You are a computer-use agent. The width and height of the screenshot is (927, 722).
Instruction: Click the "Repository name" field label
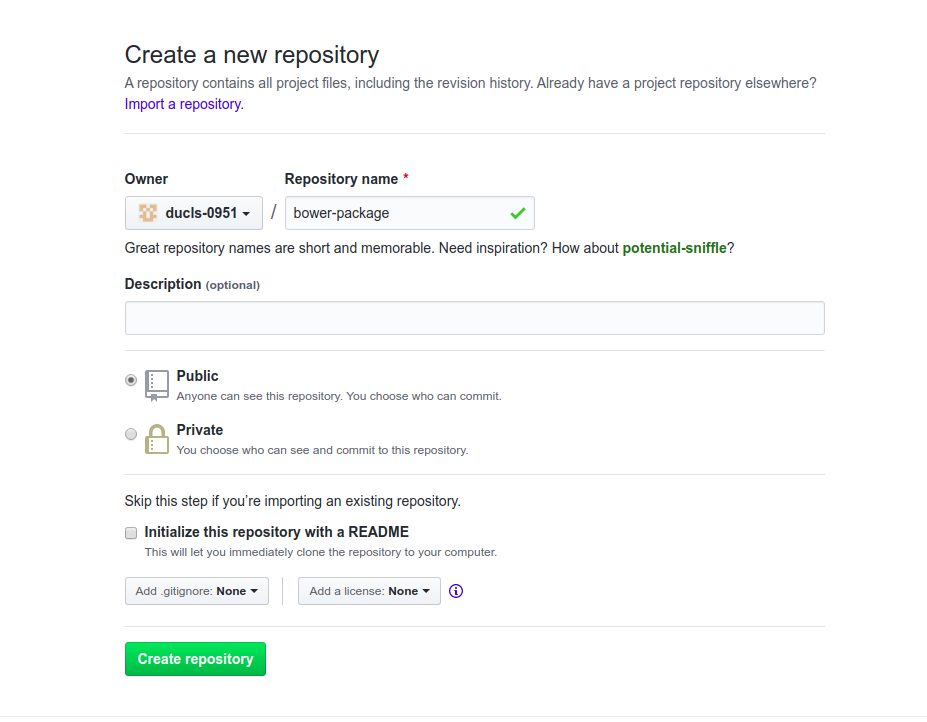pos(342,179)
